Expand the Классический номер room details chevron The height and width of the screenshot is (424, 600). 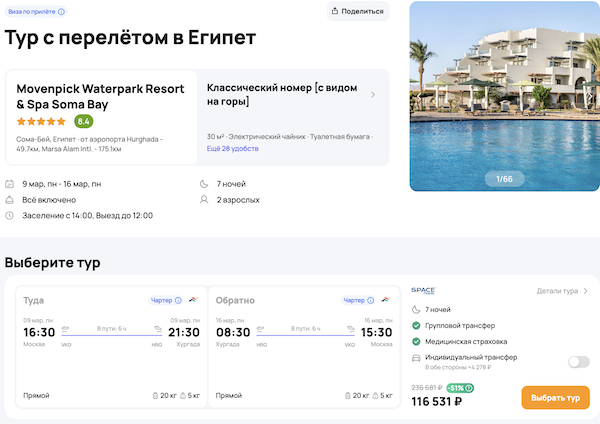pos(373,95)
